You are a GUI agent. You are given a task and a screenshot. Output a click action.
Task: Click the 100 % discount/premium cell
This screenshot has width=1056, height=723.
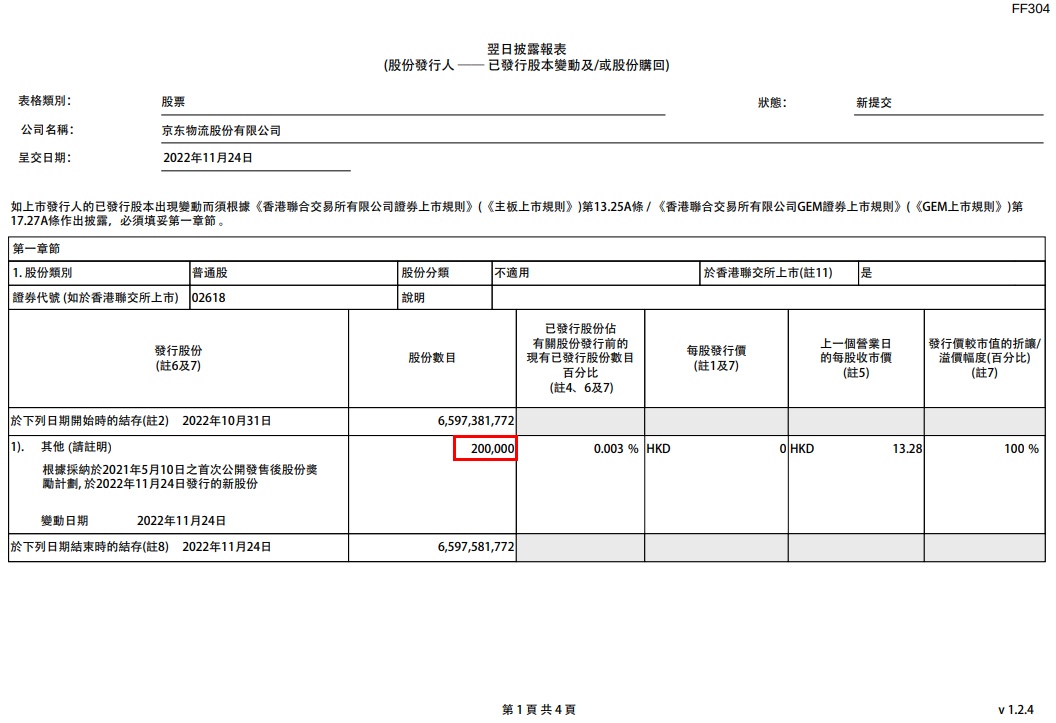click(x=1020, y=450)
